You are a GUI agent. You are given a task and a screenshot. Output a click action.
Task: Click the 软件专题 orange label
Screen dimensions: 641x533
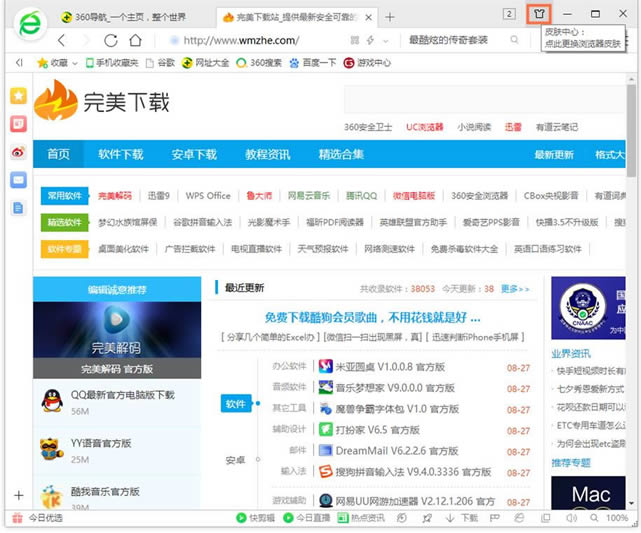coord(65,249)
